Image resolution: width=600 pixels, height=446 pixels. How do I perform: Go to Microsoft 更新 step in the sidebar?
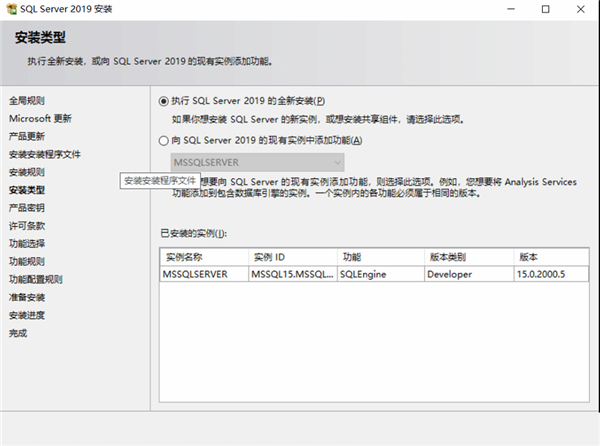[40, 118]
